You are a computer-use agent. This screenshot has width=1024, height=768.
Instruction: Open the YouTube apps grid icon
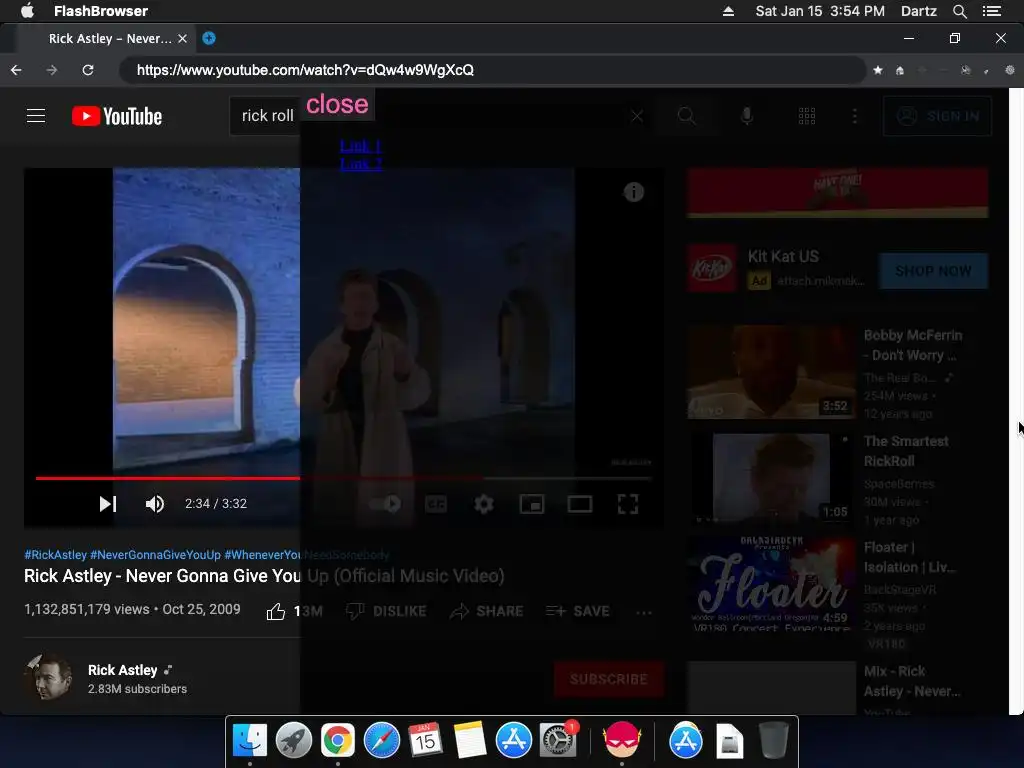[x=807, y=116]
